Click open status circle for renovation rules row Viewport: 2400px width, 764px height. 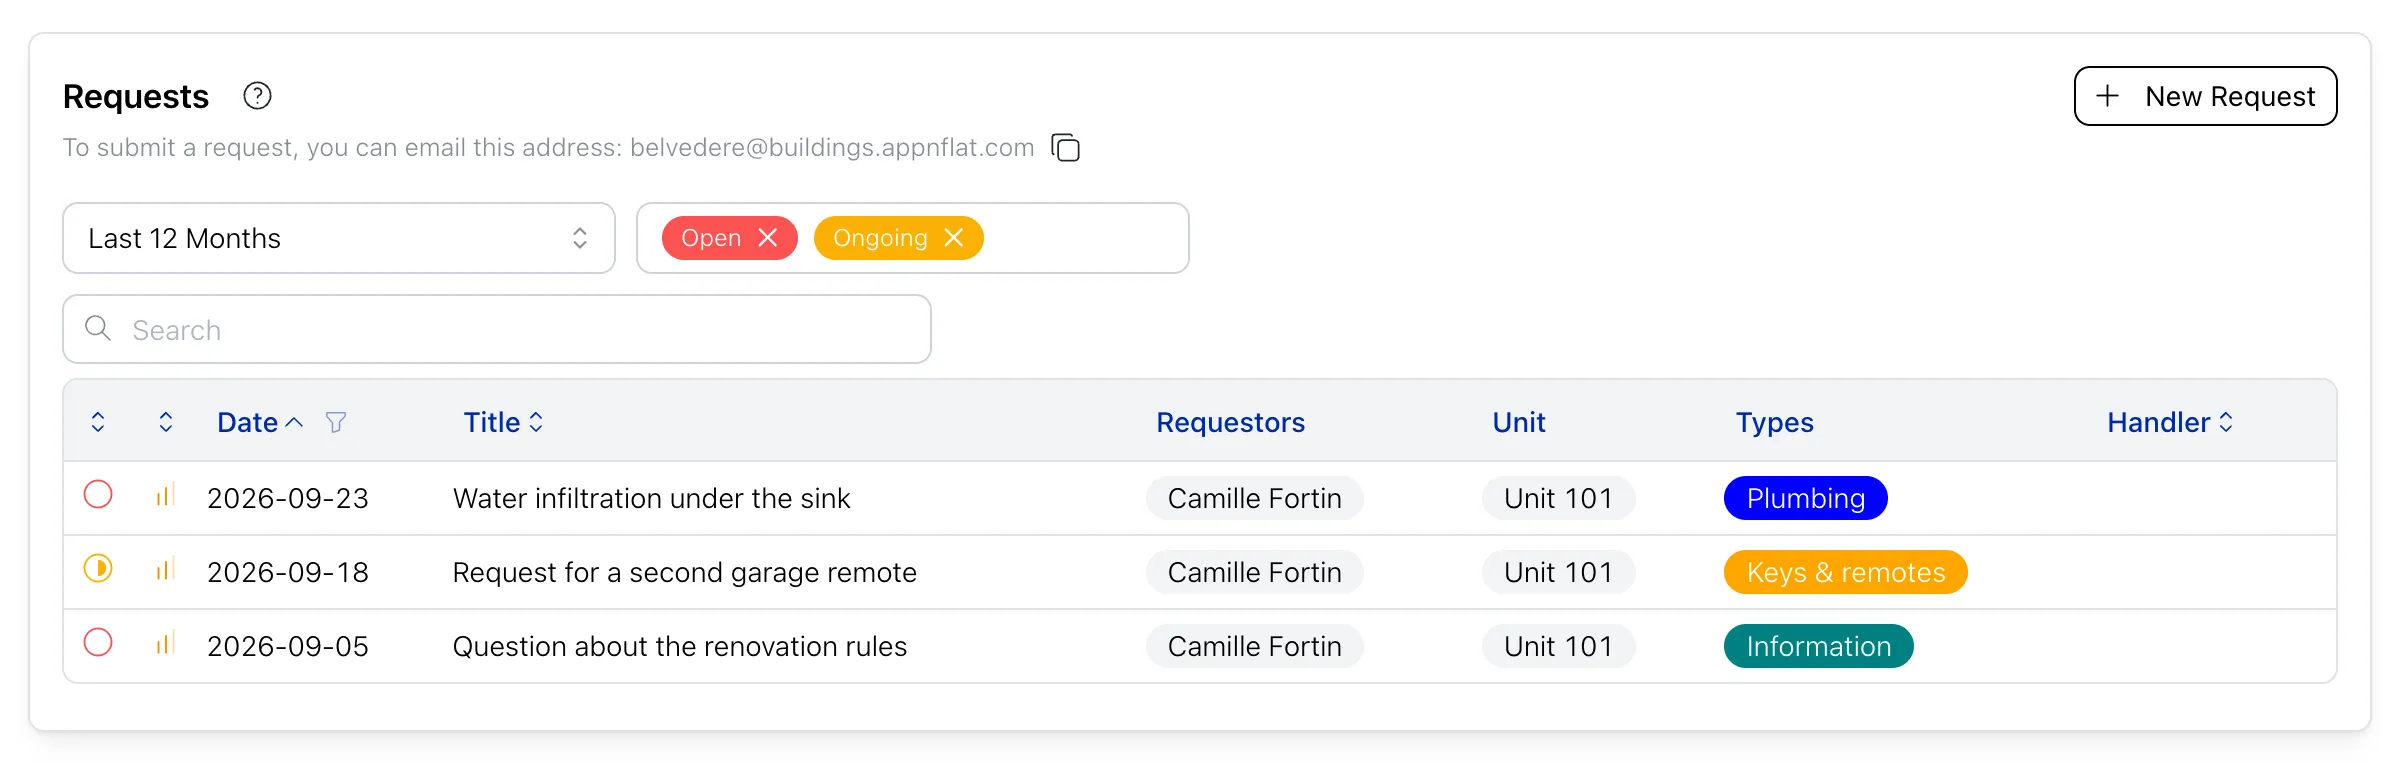coord(98,642)
